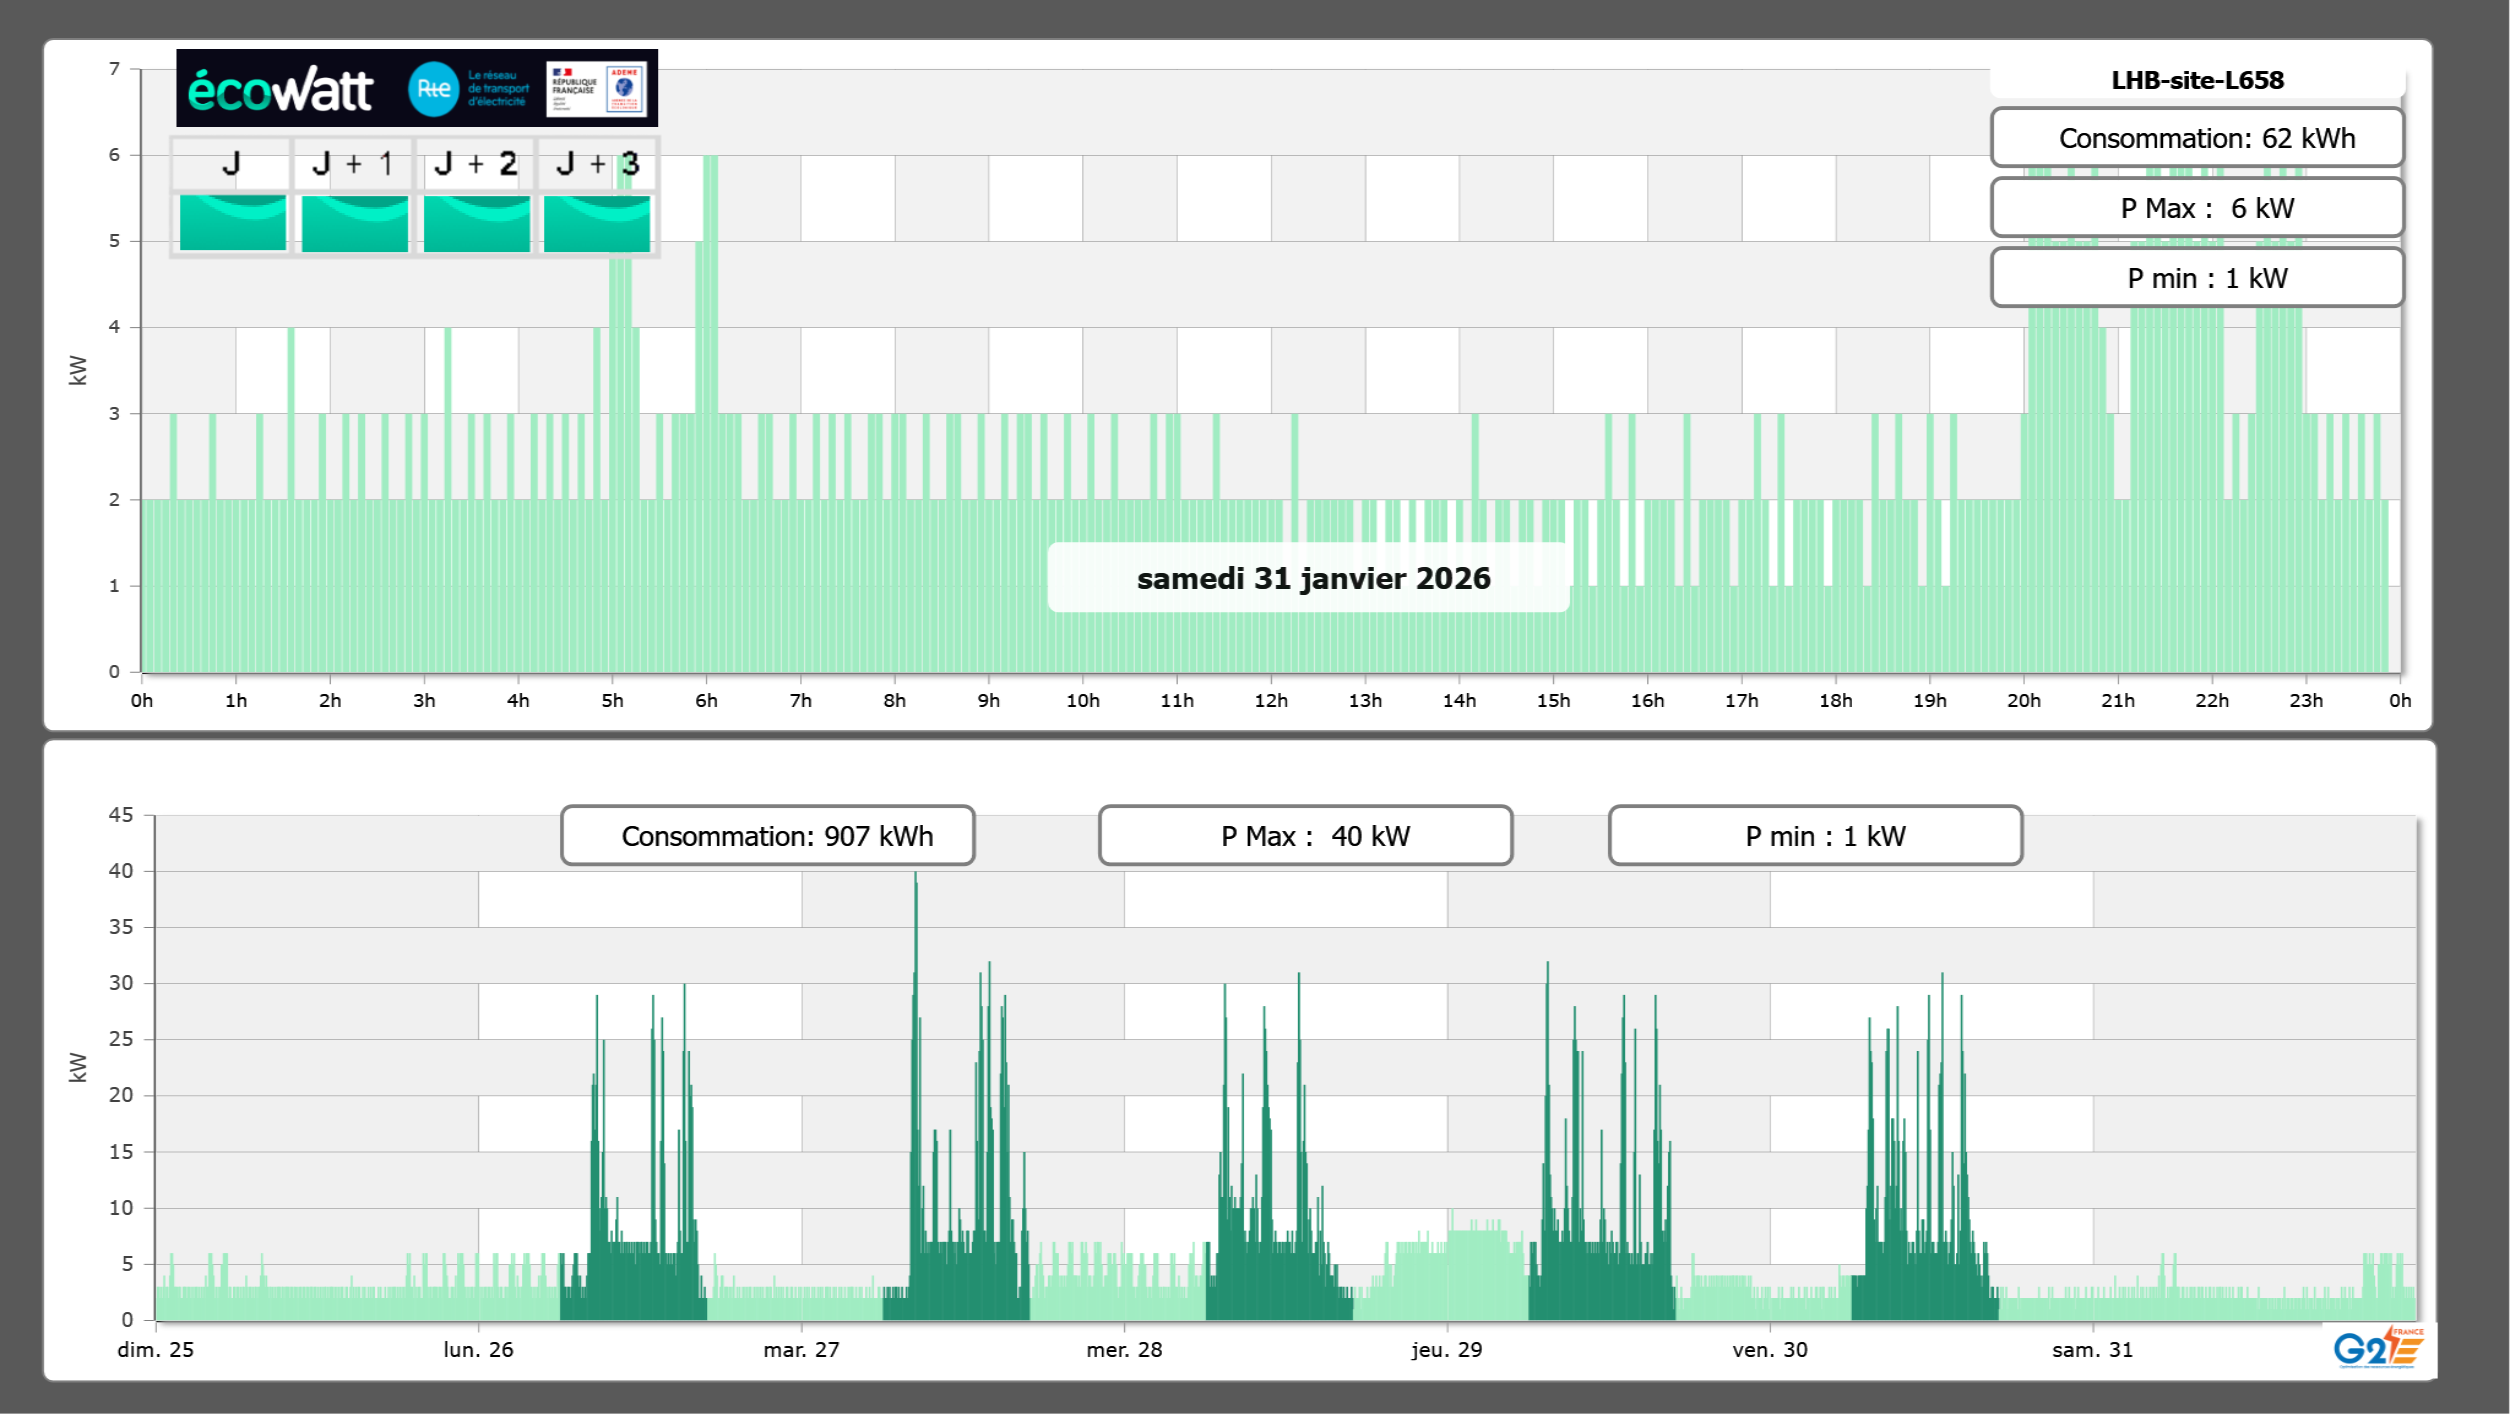
Task: Click the P Max : 6 kW box
Action: [x=2197, y=208]
